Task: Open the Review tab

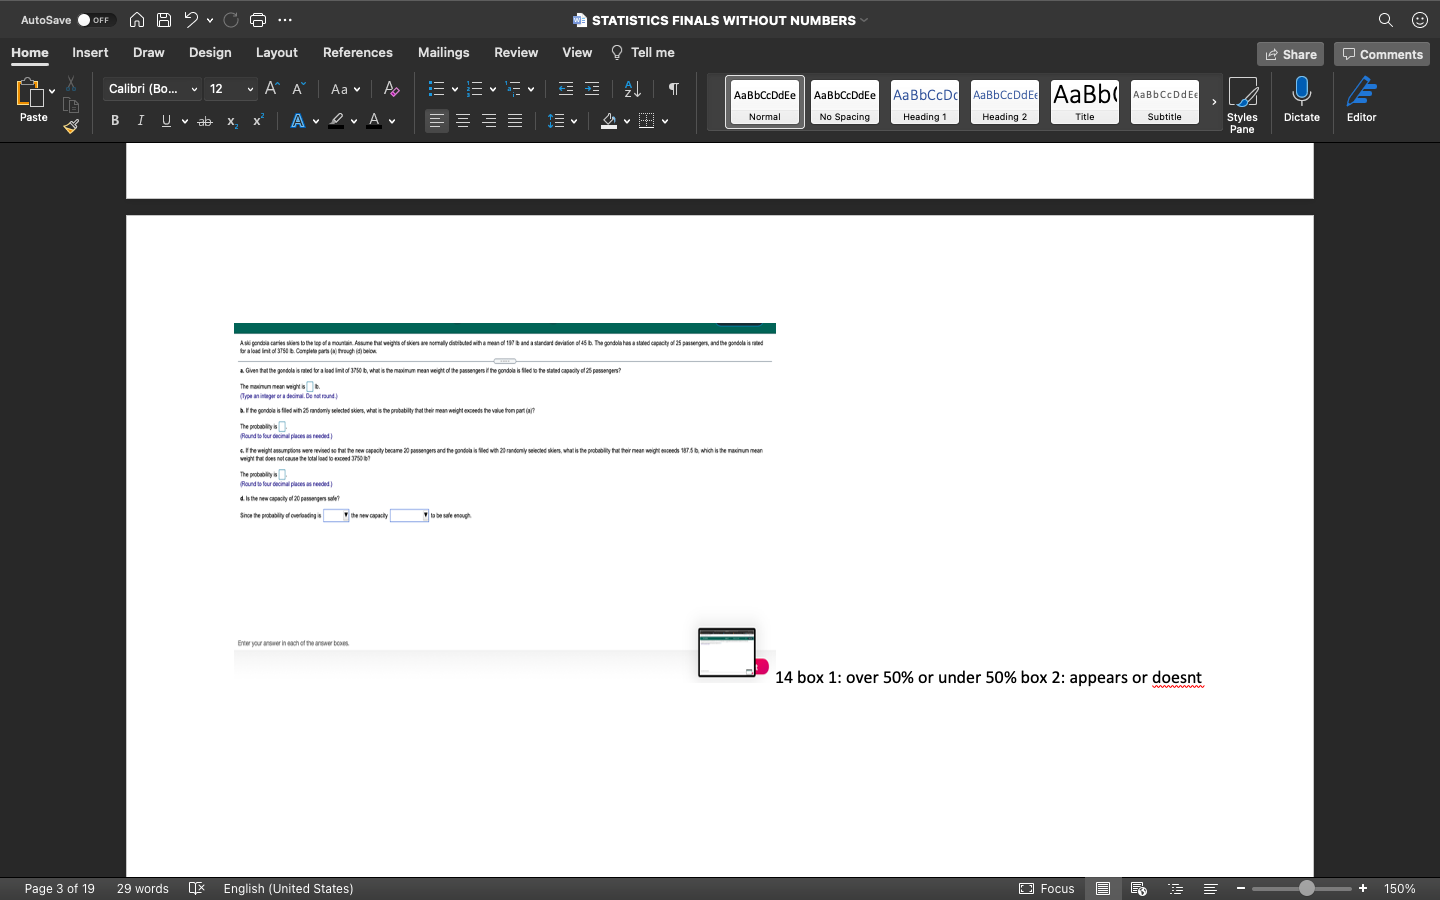Action: pyautogui.click(x=516, y=52)
